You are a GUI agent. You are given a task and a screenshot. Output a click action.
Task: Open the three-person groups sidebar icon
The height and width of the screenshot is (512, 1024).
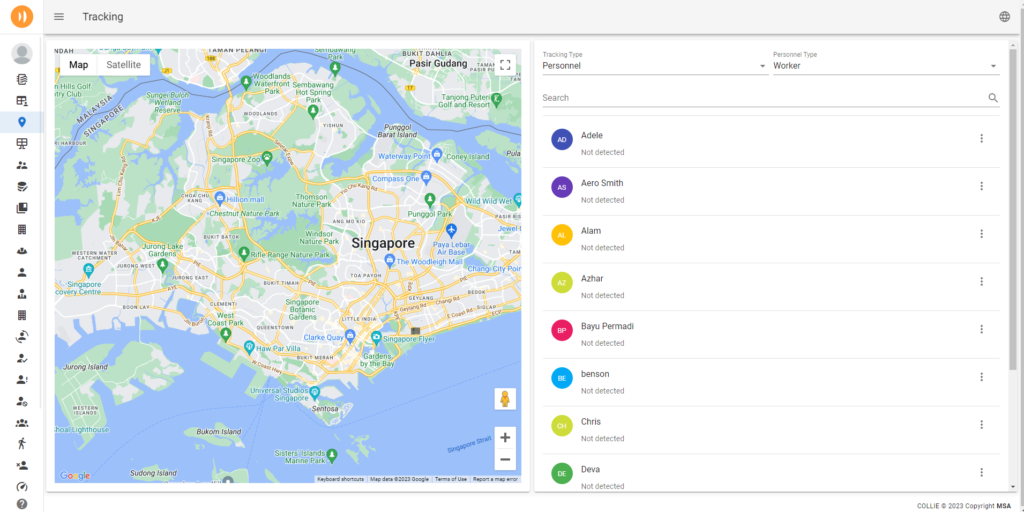(x=22, y=423)
